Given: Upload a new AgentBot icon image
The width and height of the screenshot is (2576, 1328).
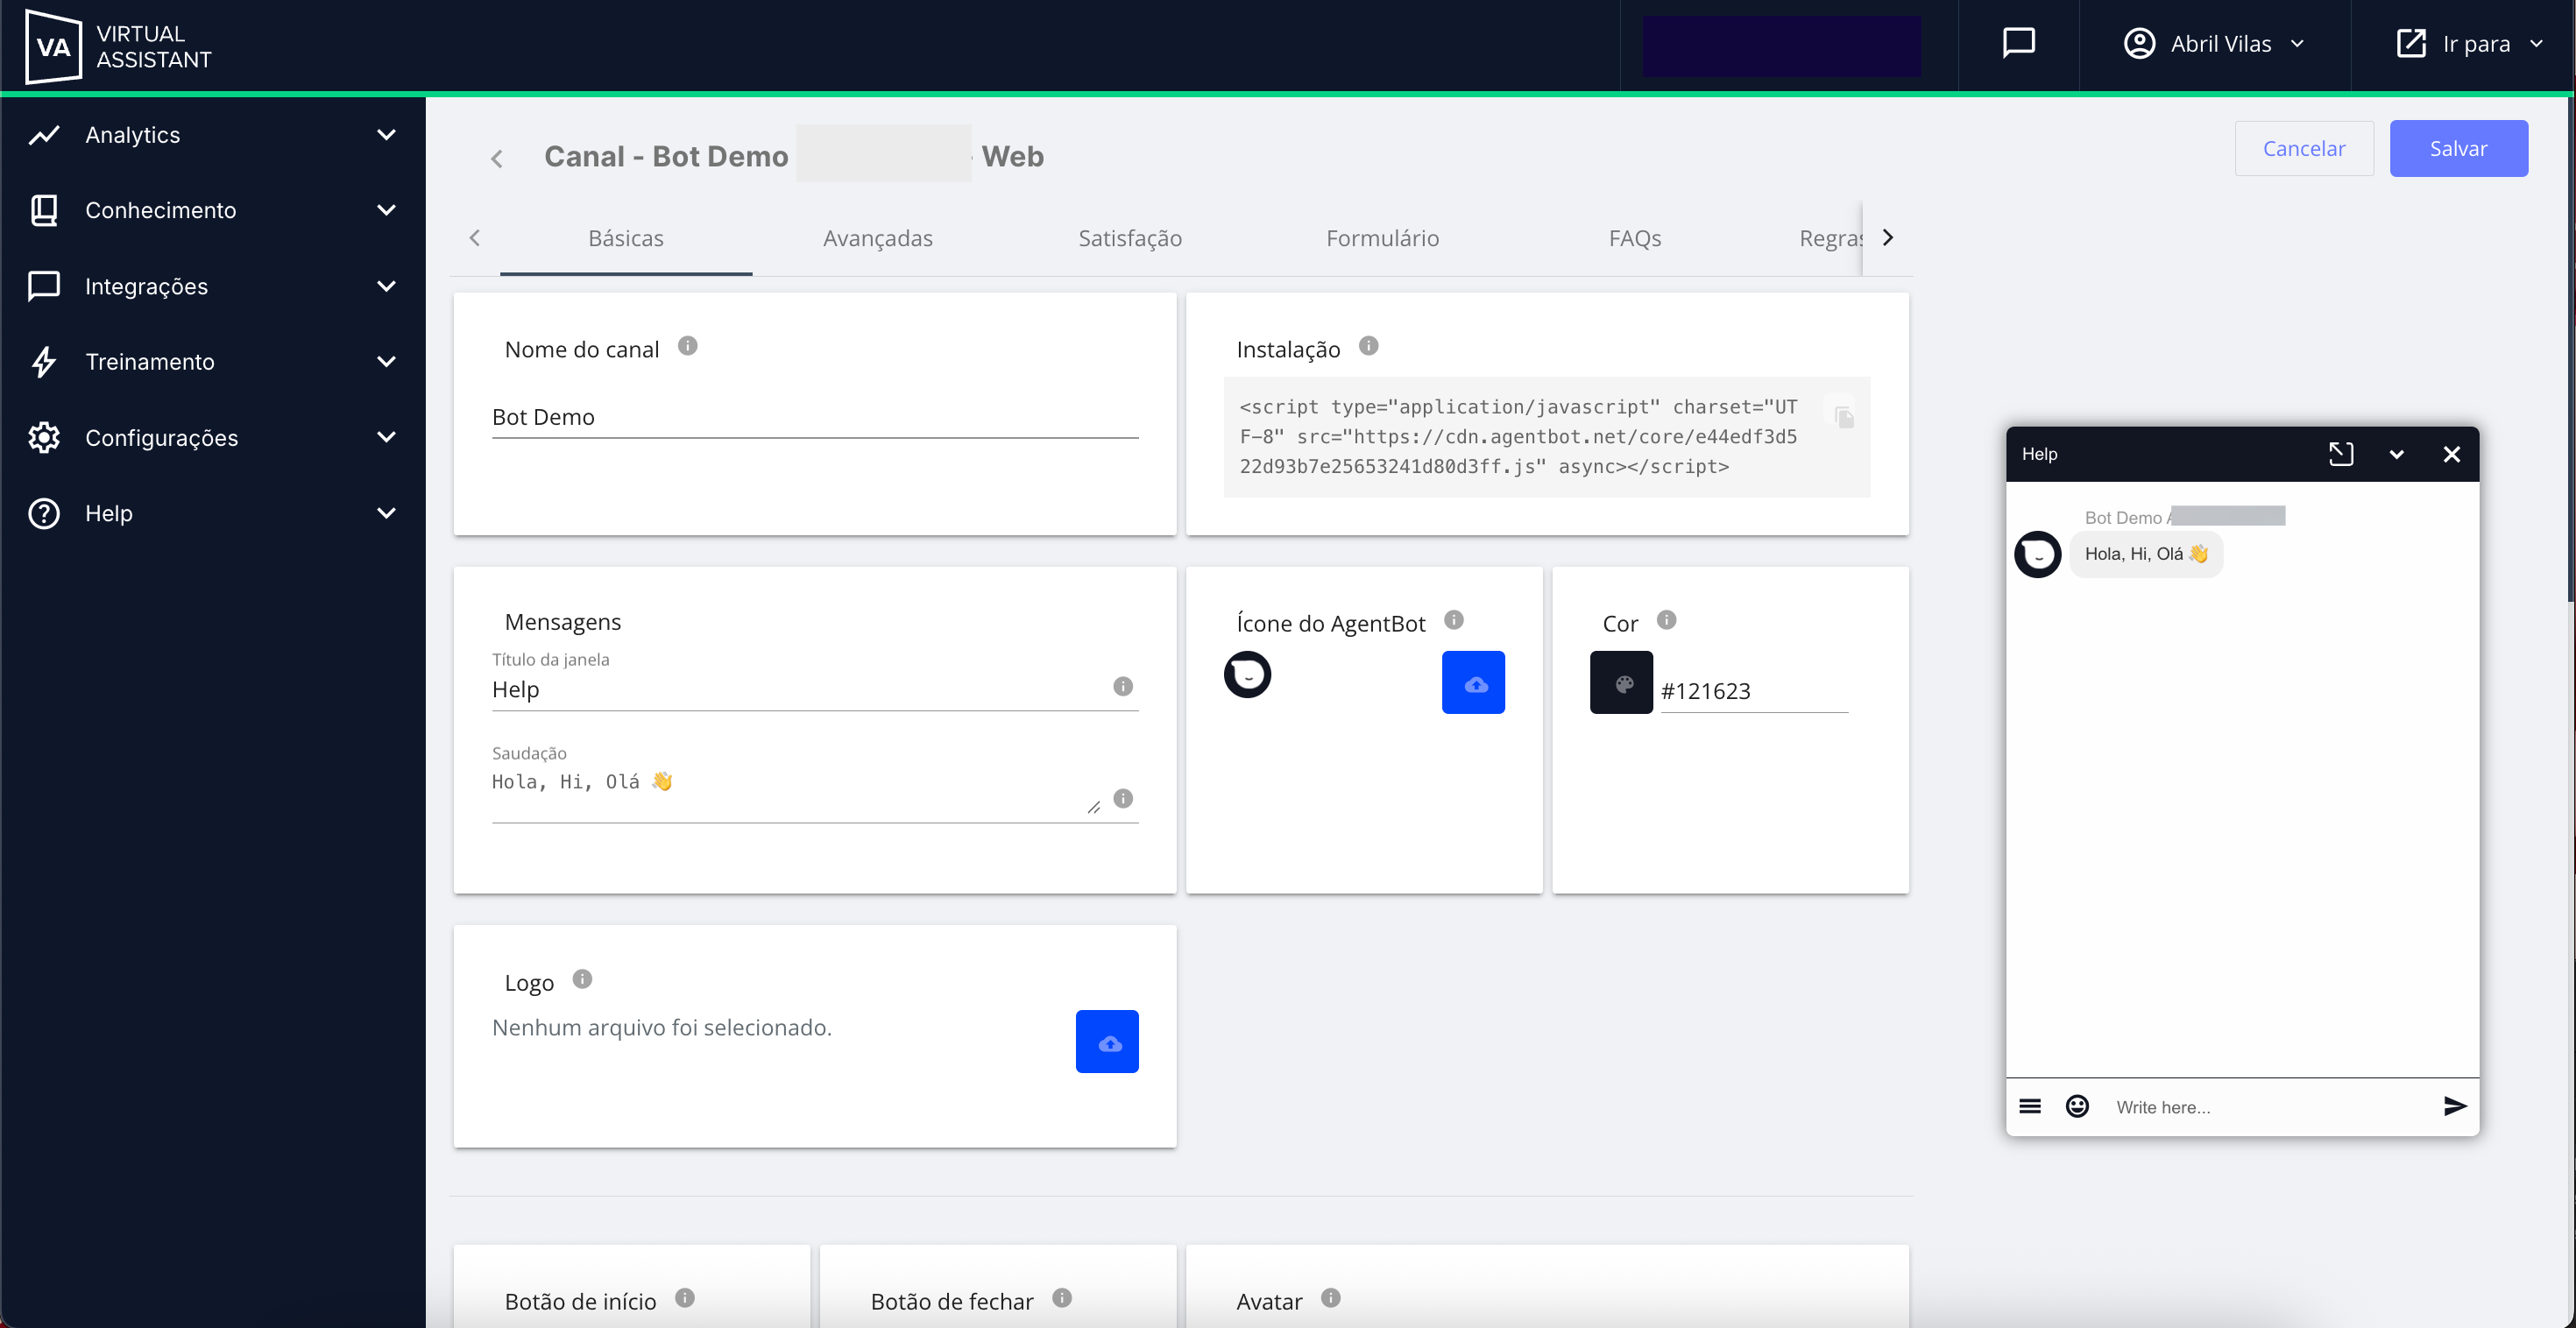Looking at the screenshot, I should tap(1472, 683).
